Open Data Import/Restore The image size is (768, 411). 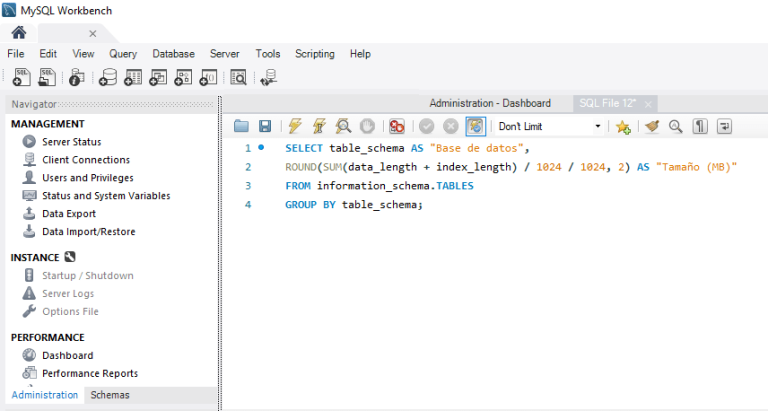click(x=89, y=231)
